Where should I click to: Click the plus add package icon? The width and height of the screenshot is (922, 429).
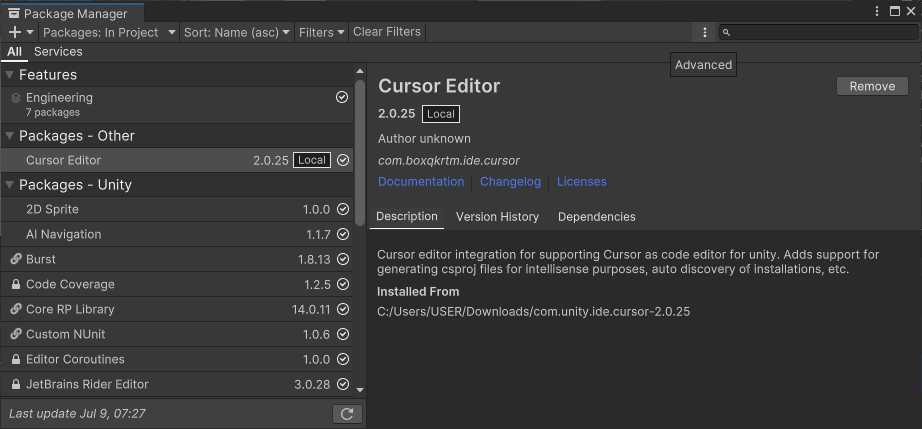point(15,32)
